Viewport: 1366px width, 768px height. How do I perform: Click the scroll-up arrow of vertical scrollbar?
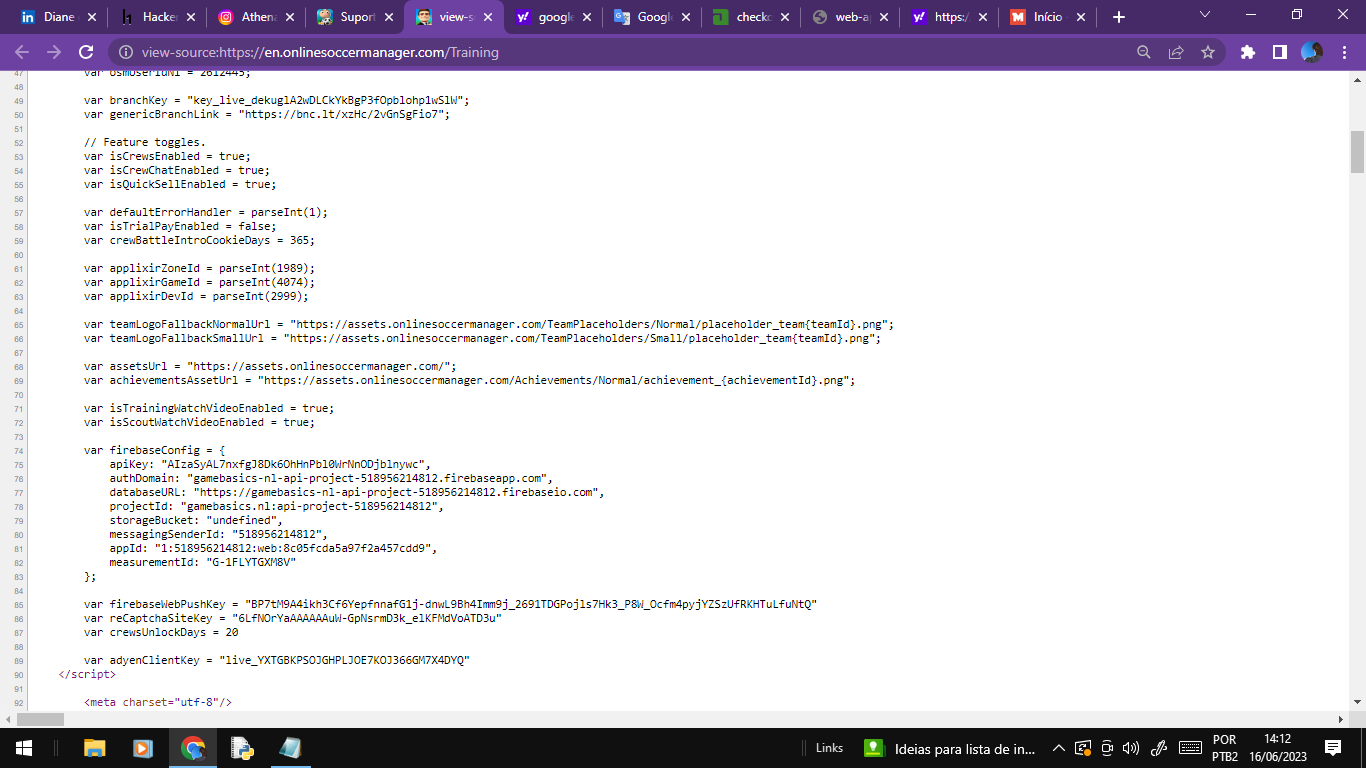click(x=1357, y=78)
